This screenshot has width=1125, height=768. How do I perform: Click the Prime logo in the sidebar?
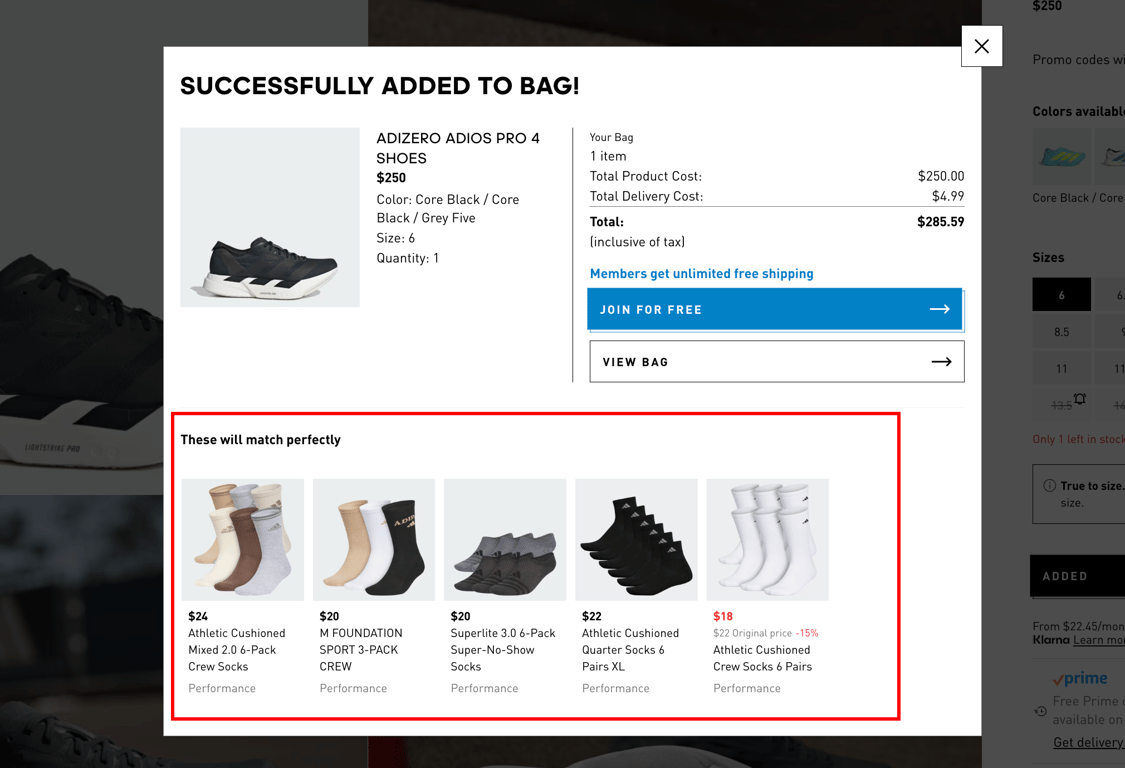1079,677
